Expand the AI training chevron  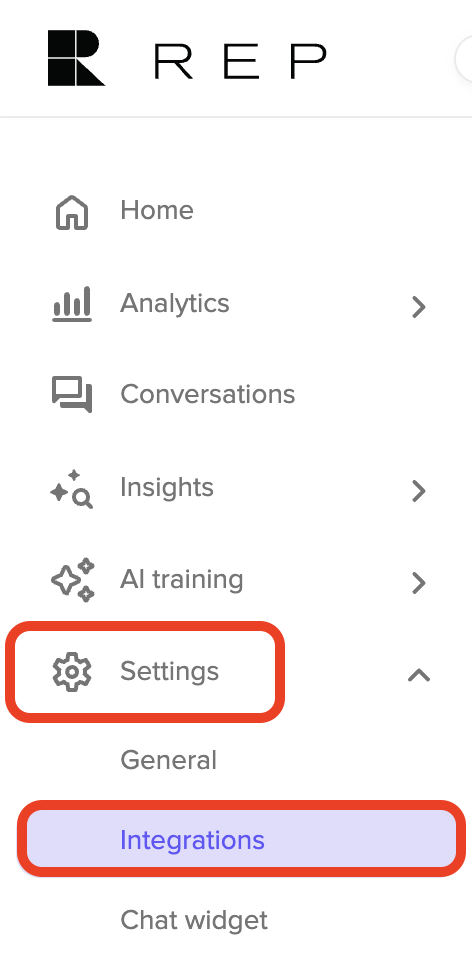(419, 583)
